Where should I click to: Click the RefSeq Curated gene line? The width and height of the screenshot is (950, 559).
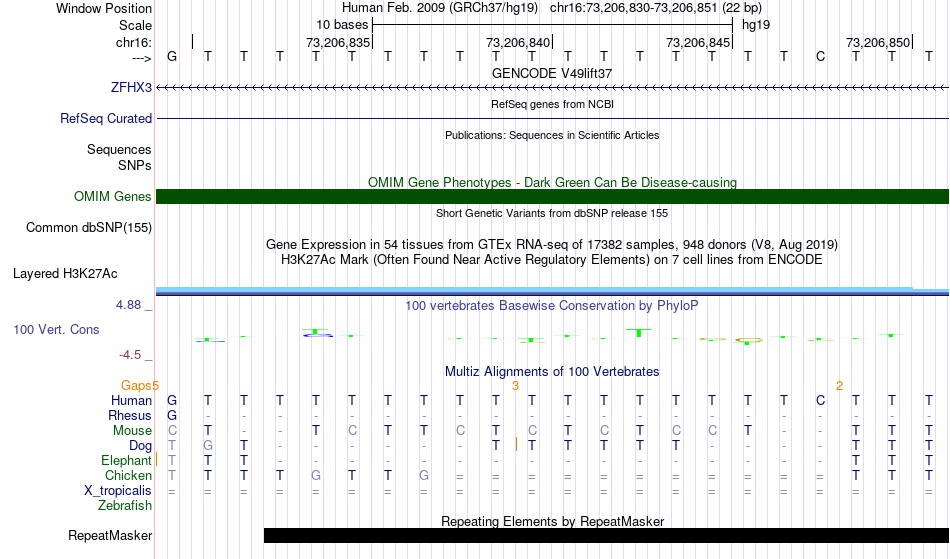(x=552, y=118)
